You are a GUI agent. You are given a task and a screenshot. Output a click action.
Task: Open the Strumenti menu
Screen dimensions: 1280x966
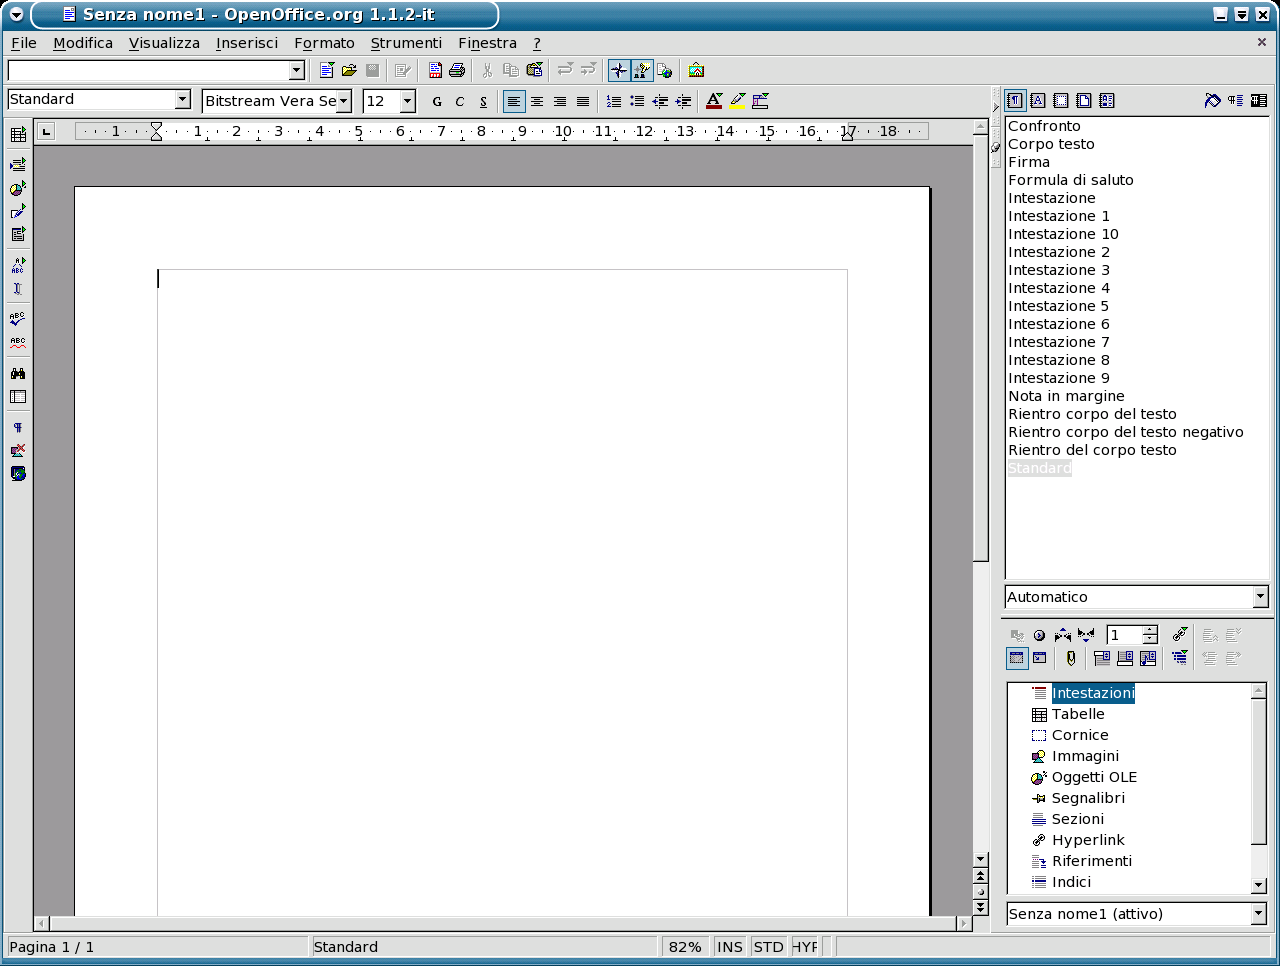[406, 43]
